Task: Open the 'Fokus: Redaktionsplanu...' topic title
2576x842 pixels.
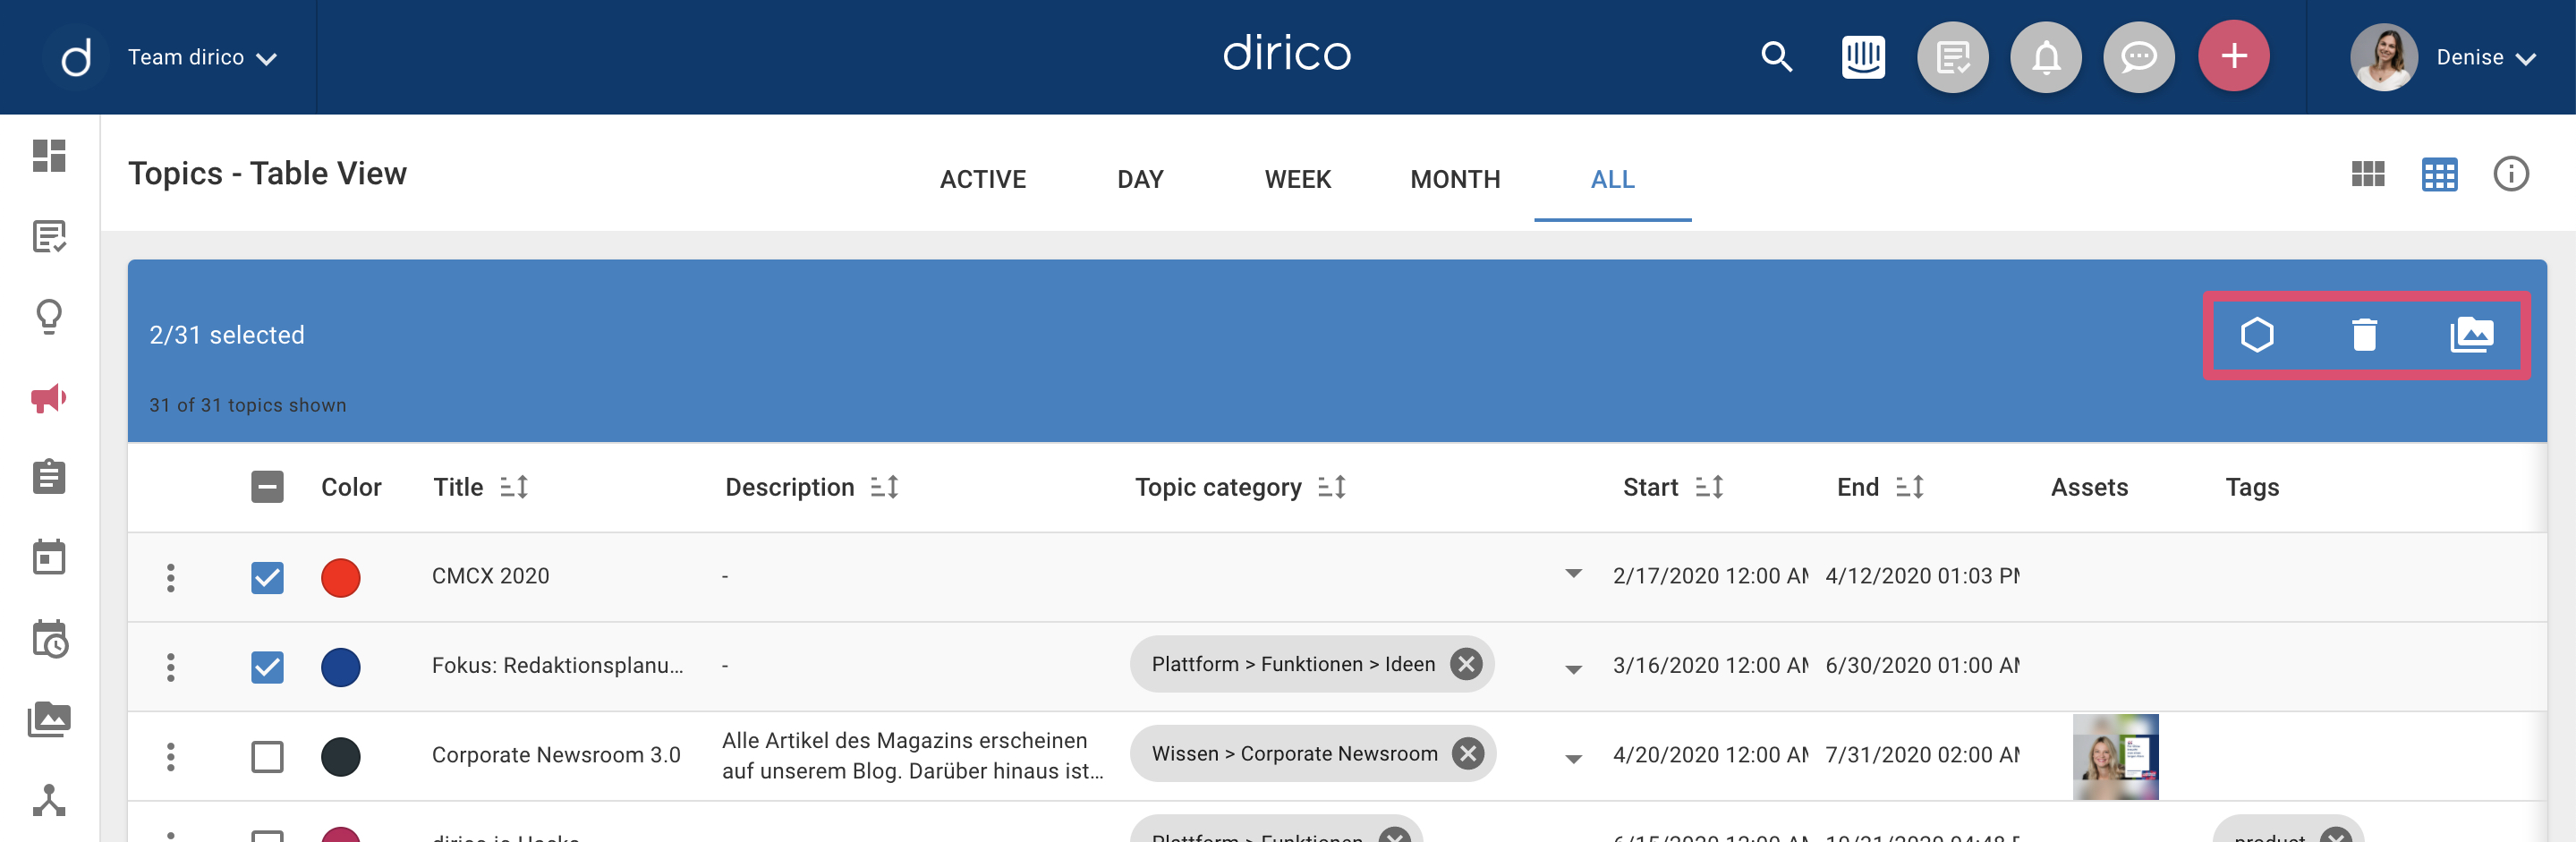Action: [558, 665]
